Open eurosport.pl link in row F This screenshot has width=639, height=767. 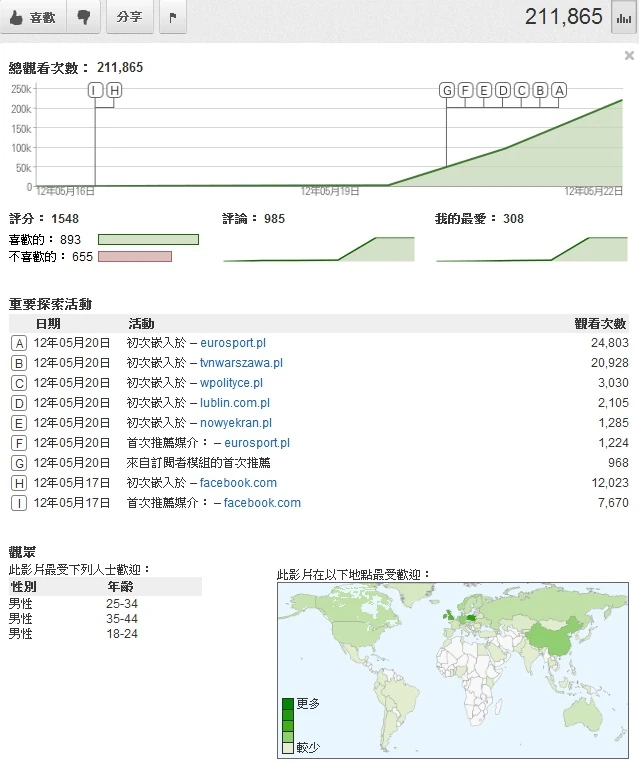[257, 443]
